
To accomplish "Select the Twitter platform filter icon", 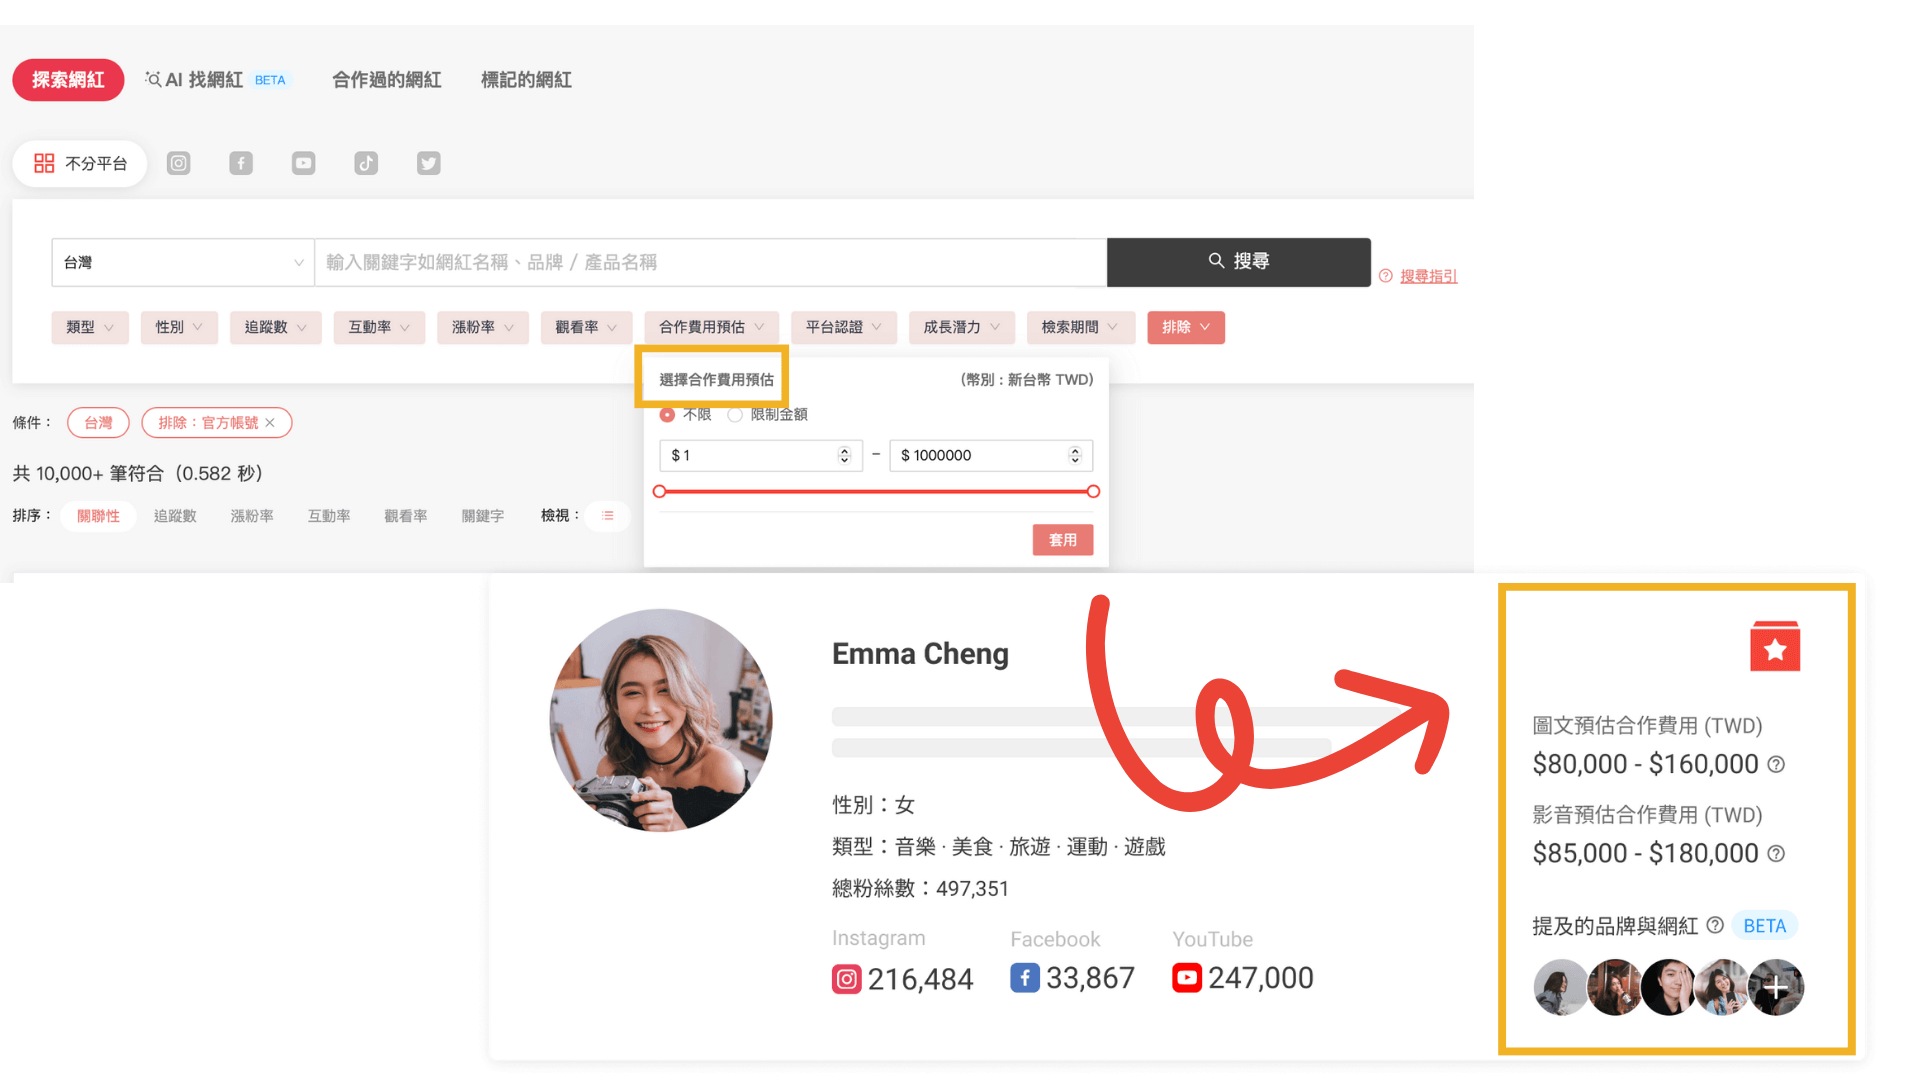I will tap(428, 163).
